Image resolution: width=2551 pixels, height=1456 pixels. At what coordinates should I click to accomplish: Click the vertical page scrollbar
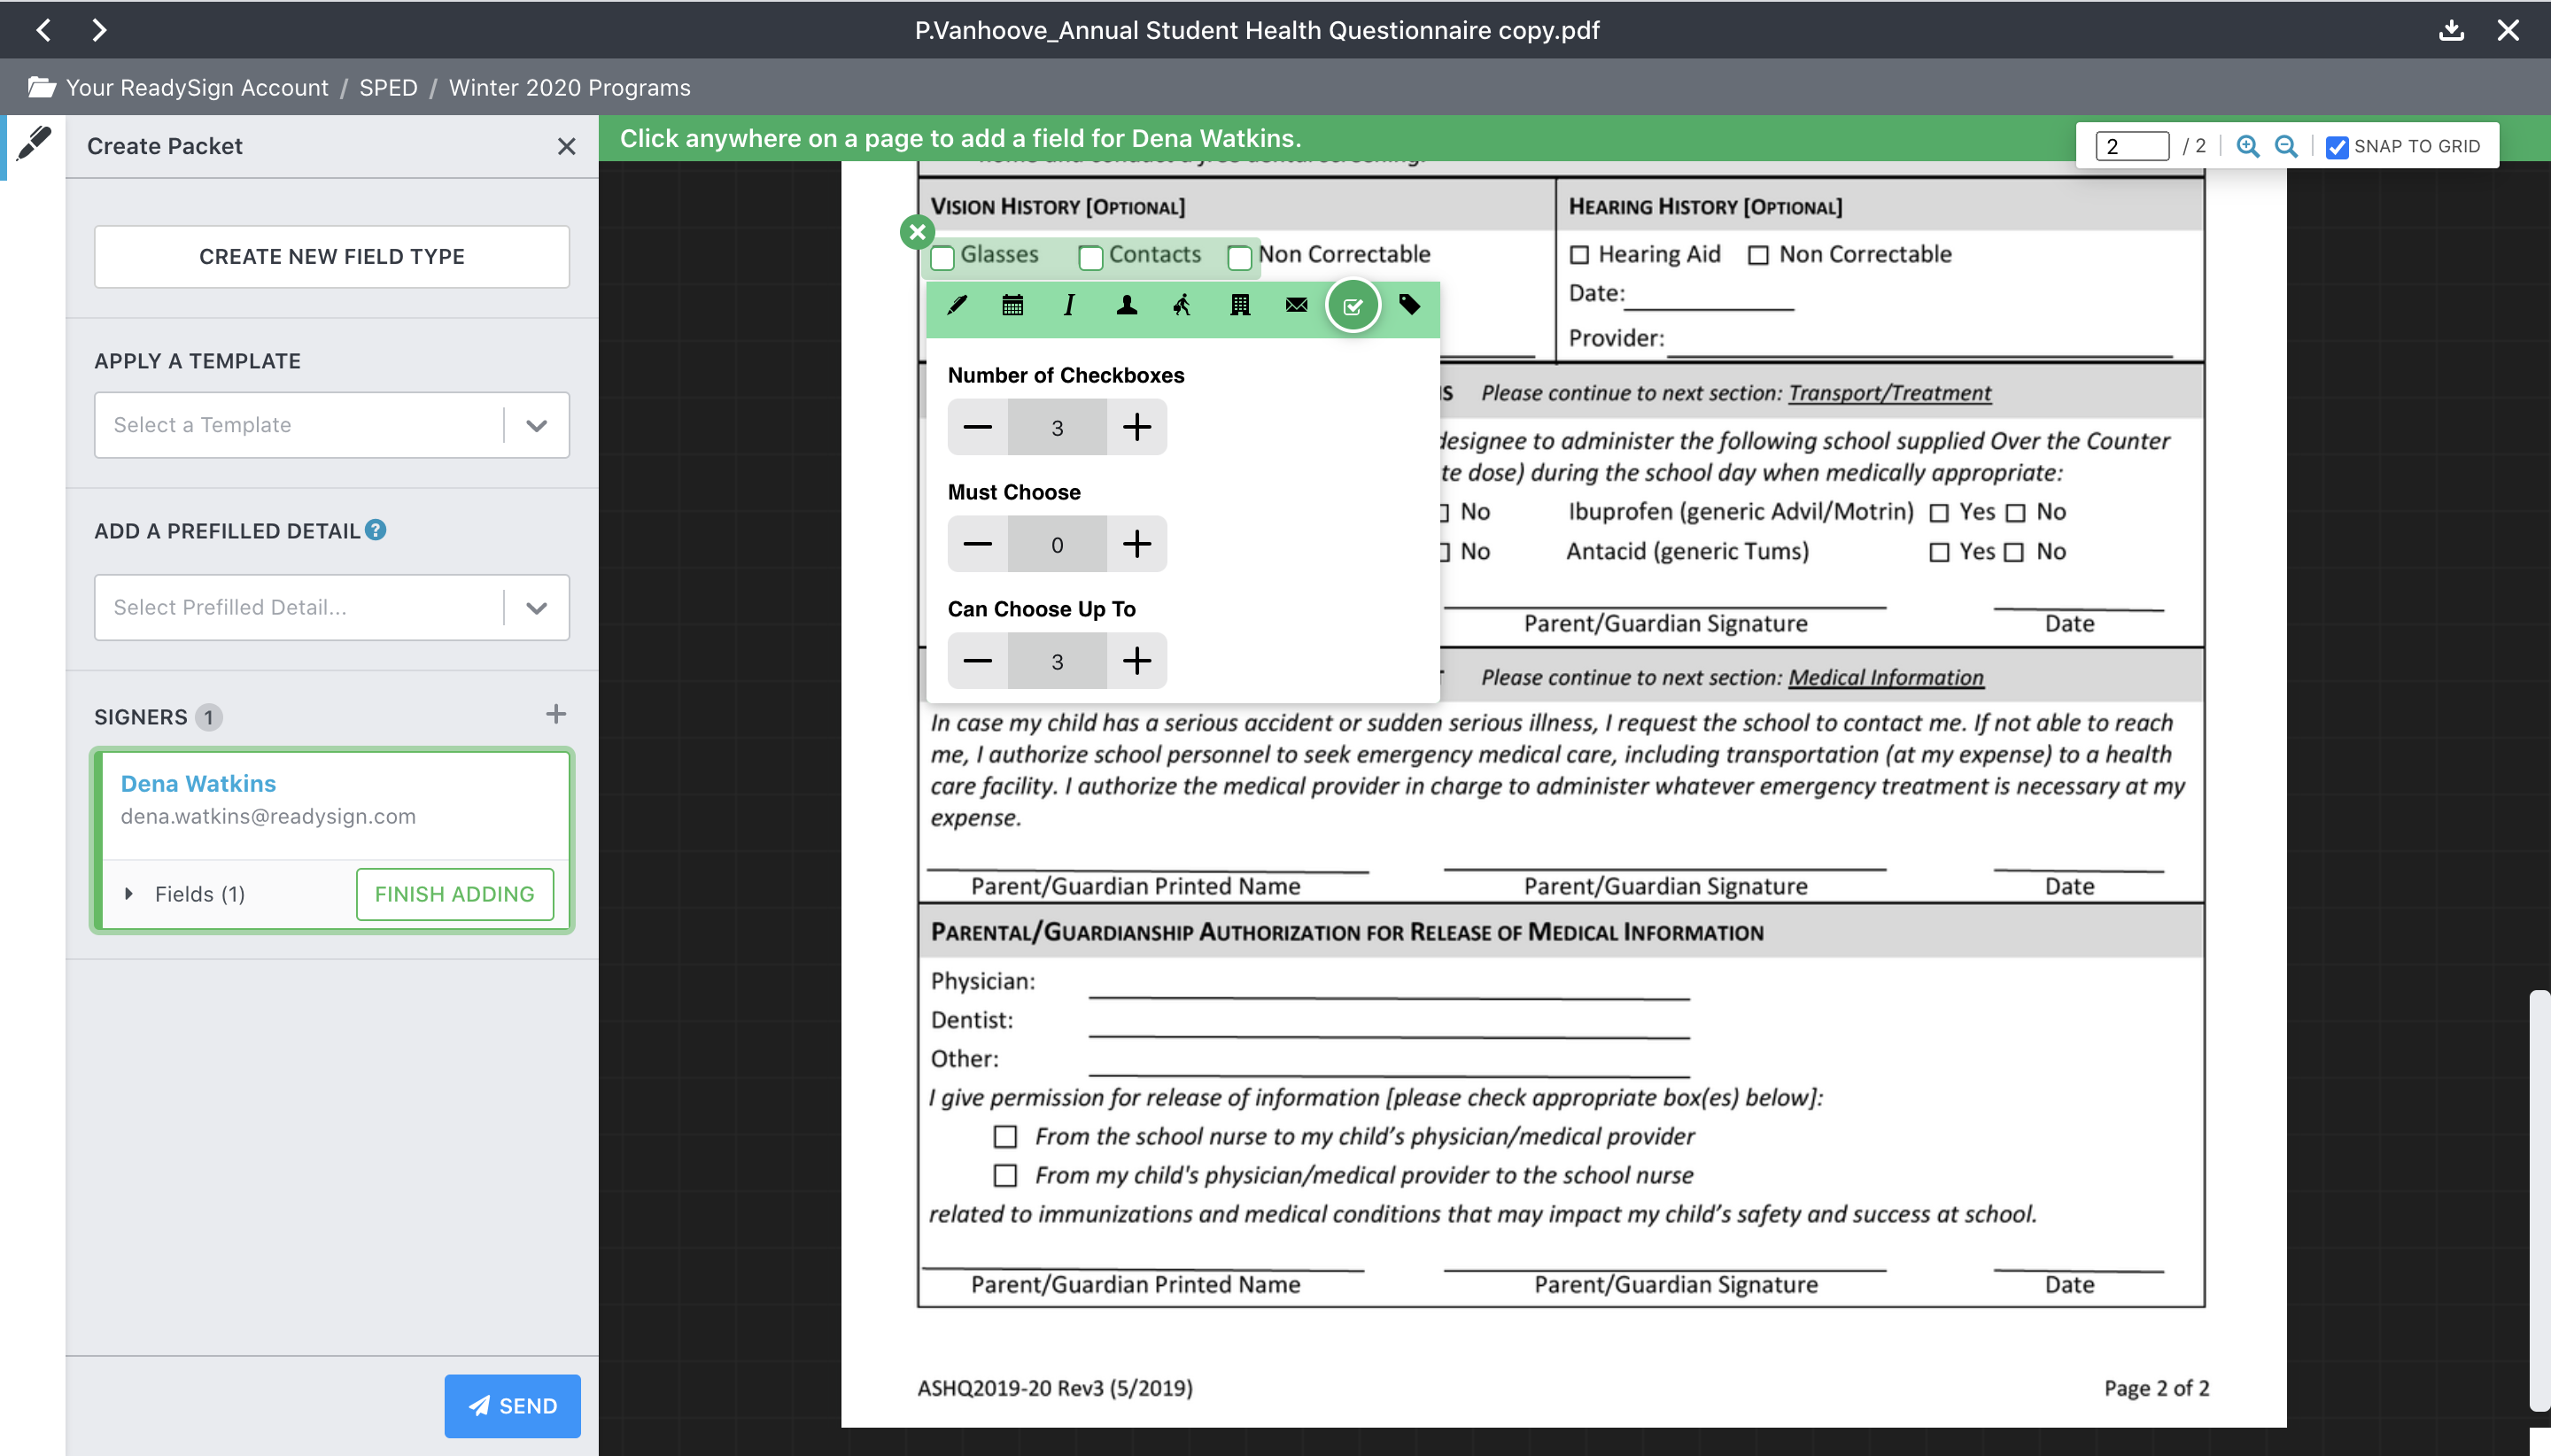click(x=2539, y=1200)
